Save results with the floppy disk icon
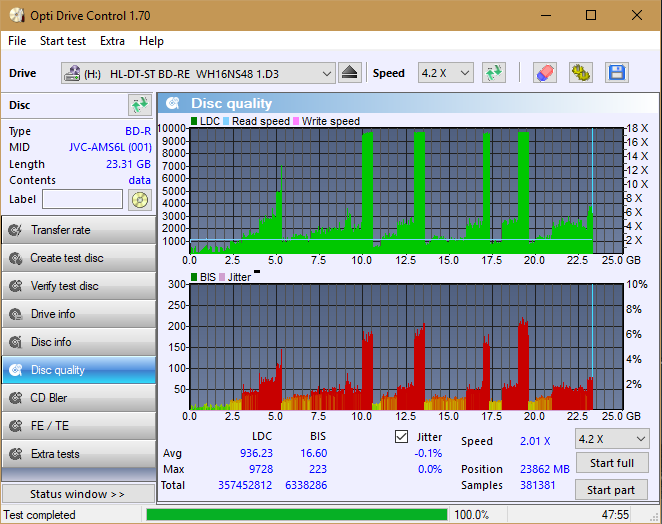 coord(617,73)
